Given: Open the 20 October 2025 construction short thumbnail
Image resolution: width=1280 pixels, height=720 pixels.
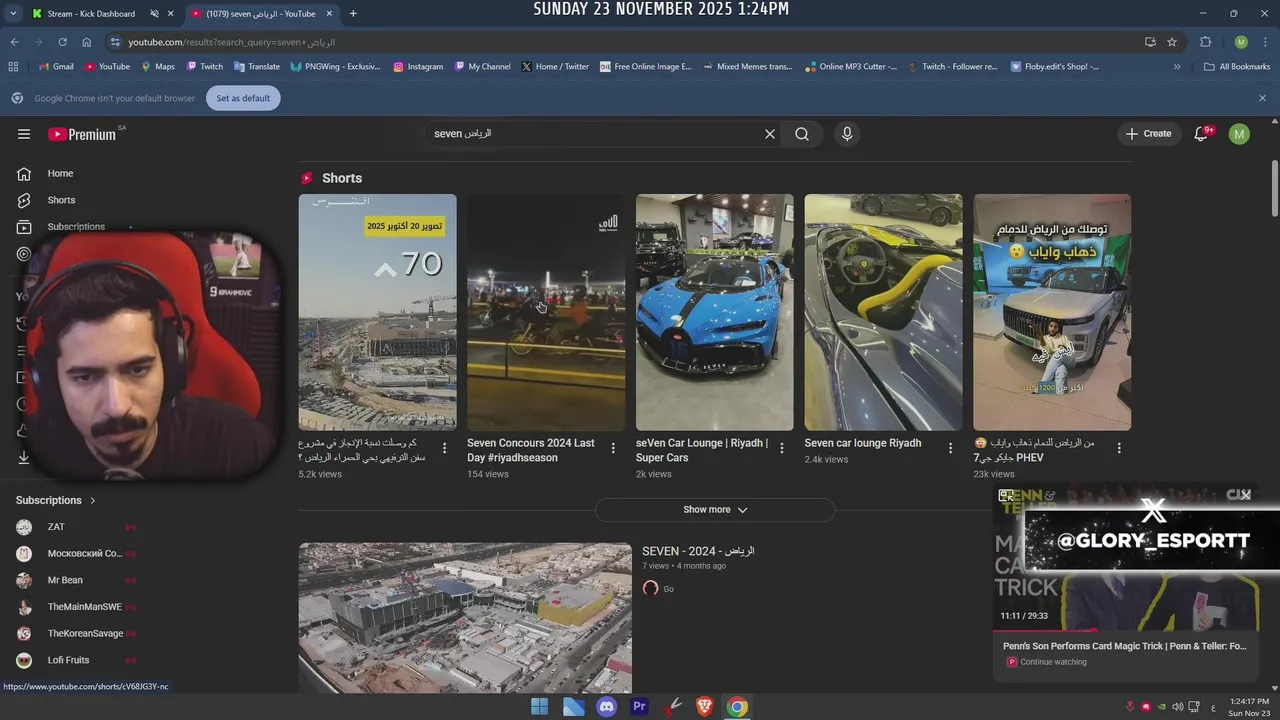Looking at the screenshot, I should [377, 312].
